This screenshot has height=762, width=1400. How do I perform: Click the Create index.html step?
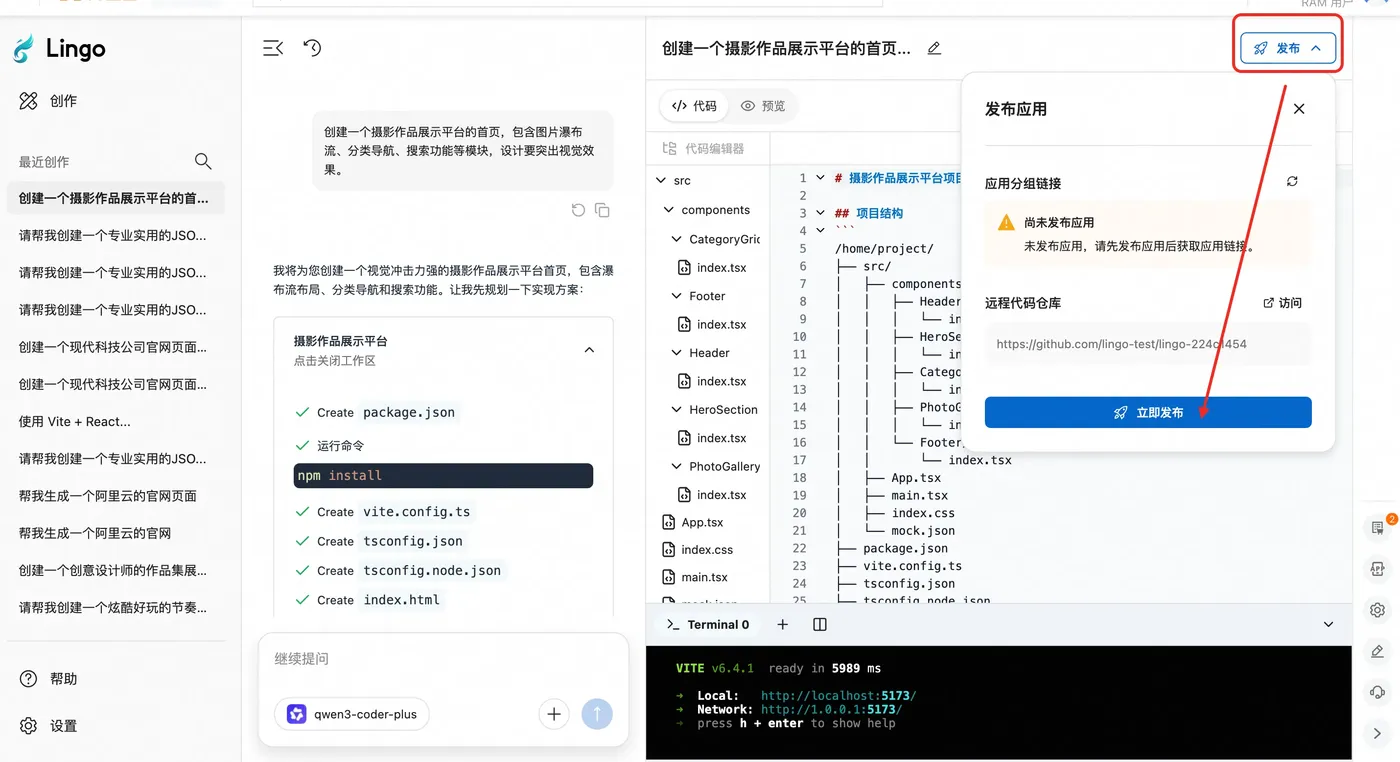(x=370, y=600)
